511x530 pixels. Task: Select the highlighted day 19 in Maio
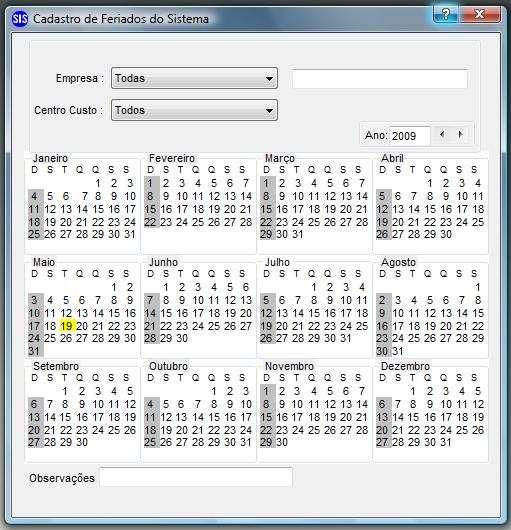tap(67, 326)
